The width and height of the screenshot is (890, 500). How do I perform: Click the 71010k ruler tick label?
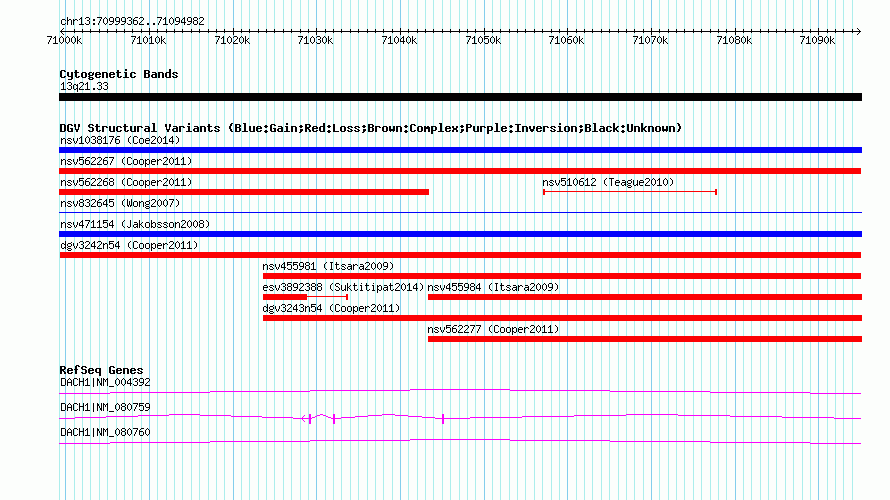[x=148, y=40]
